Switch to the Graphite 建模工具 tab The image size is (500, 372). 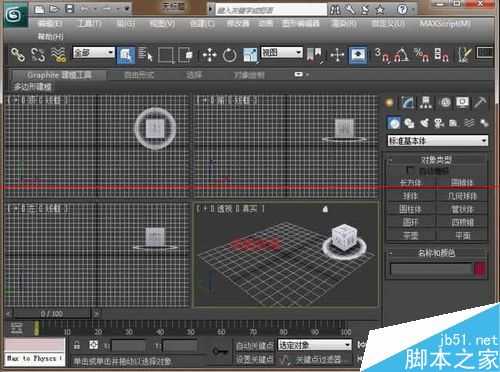59,75
